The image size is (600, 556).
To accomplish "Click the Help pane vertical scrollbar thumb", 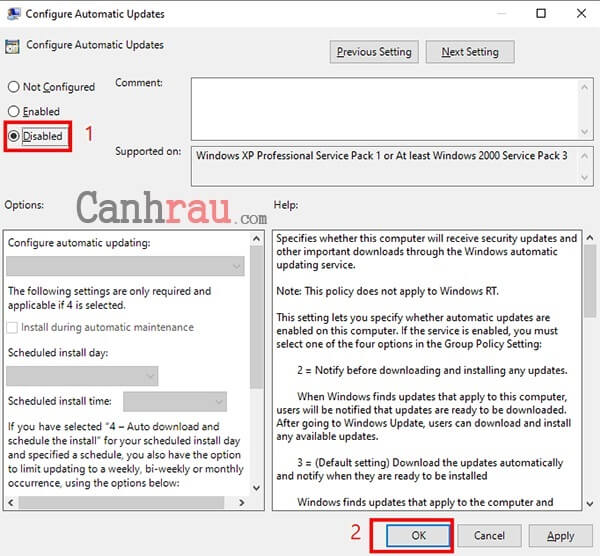I will coord(590,281).
